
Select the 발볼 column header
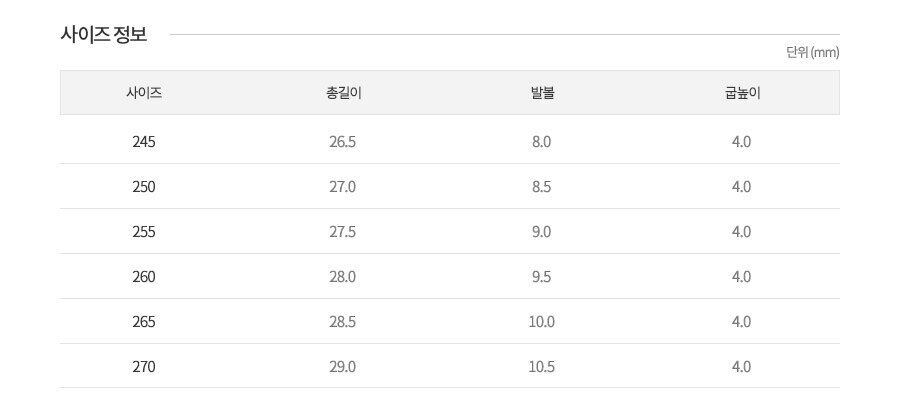click(x=542, y=93)
